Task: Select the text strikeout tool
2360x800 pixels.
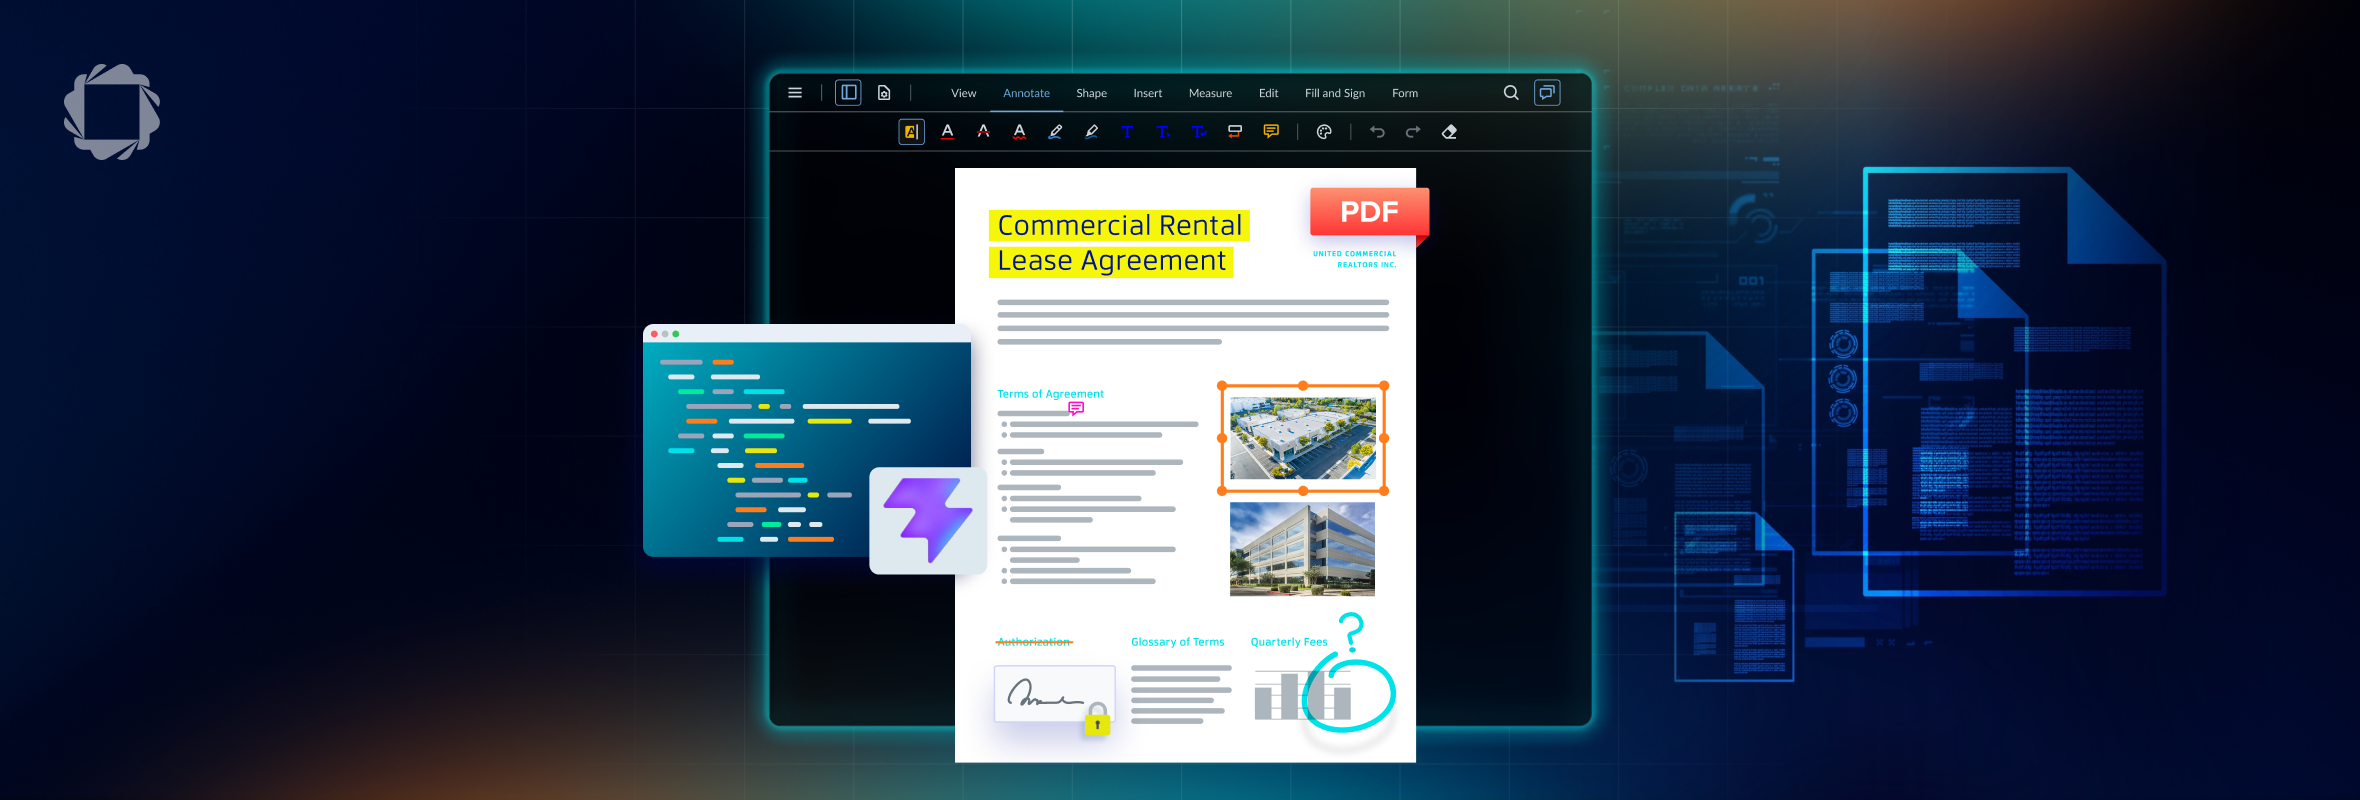Action: 984,132
